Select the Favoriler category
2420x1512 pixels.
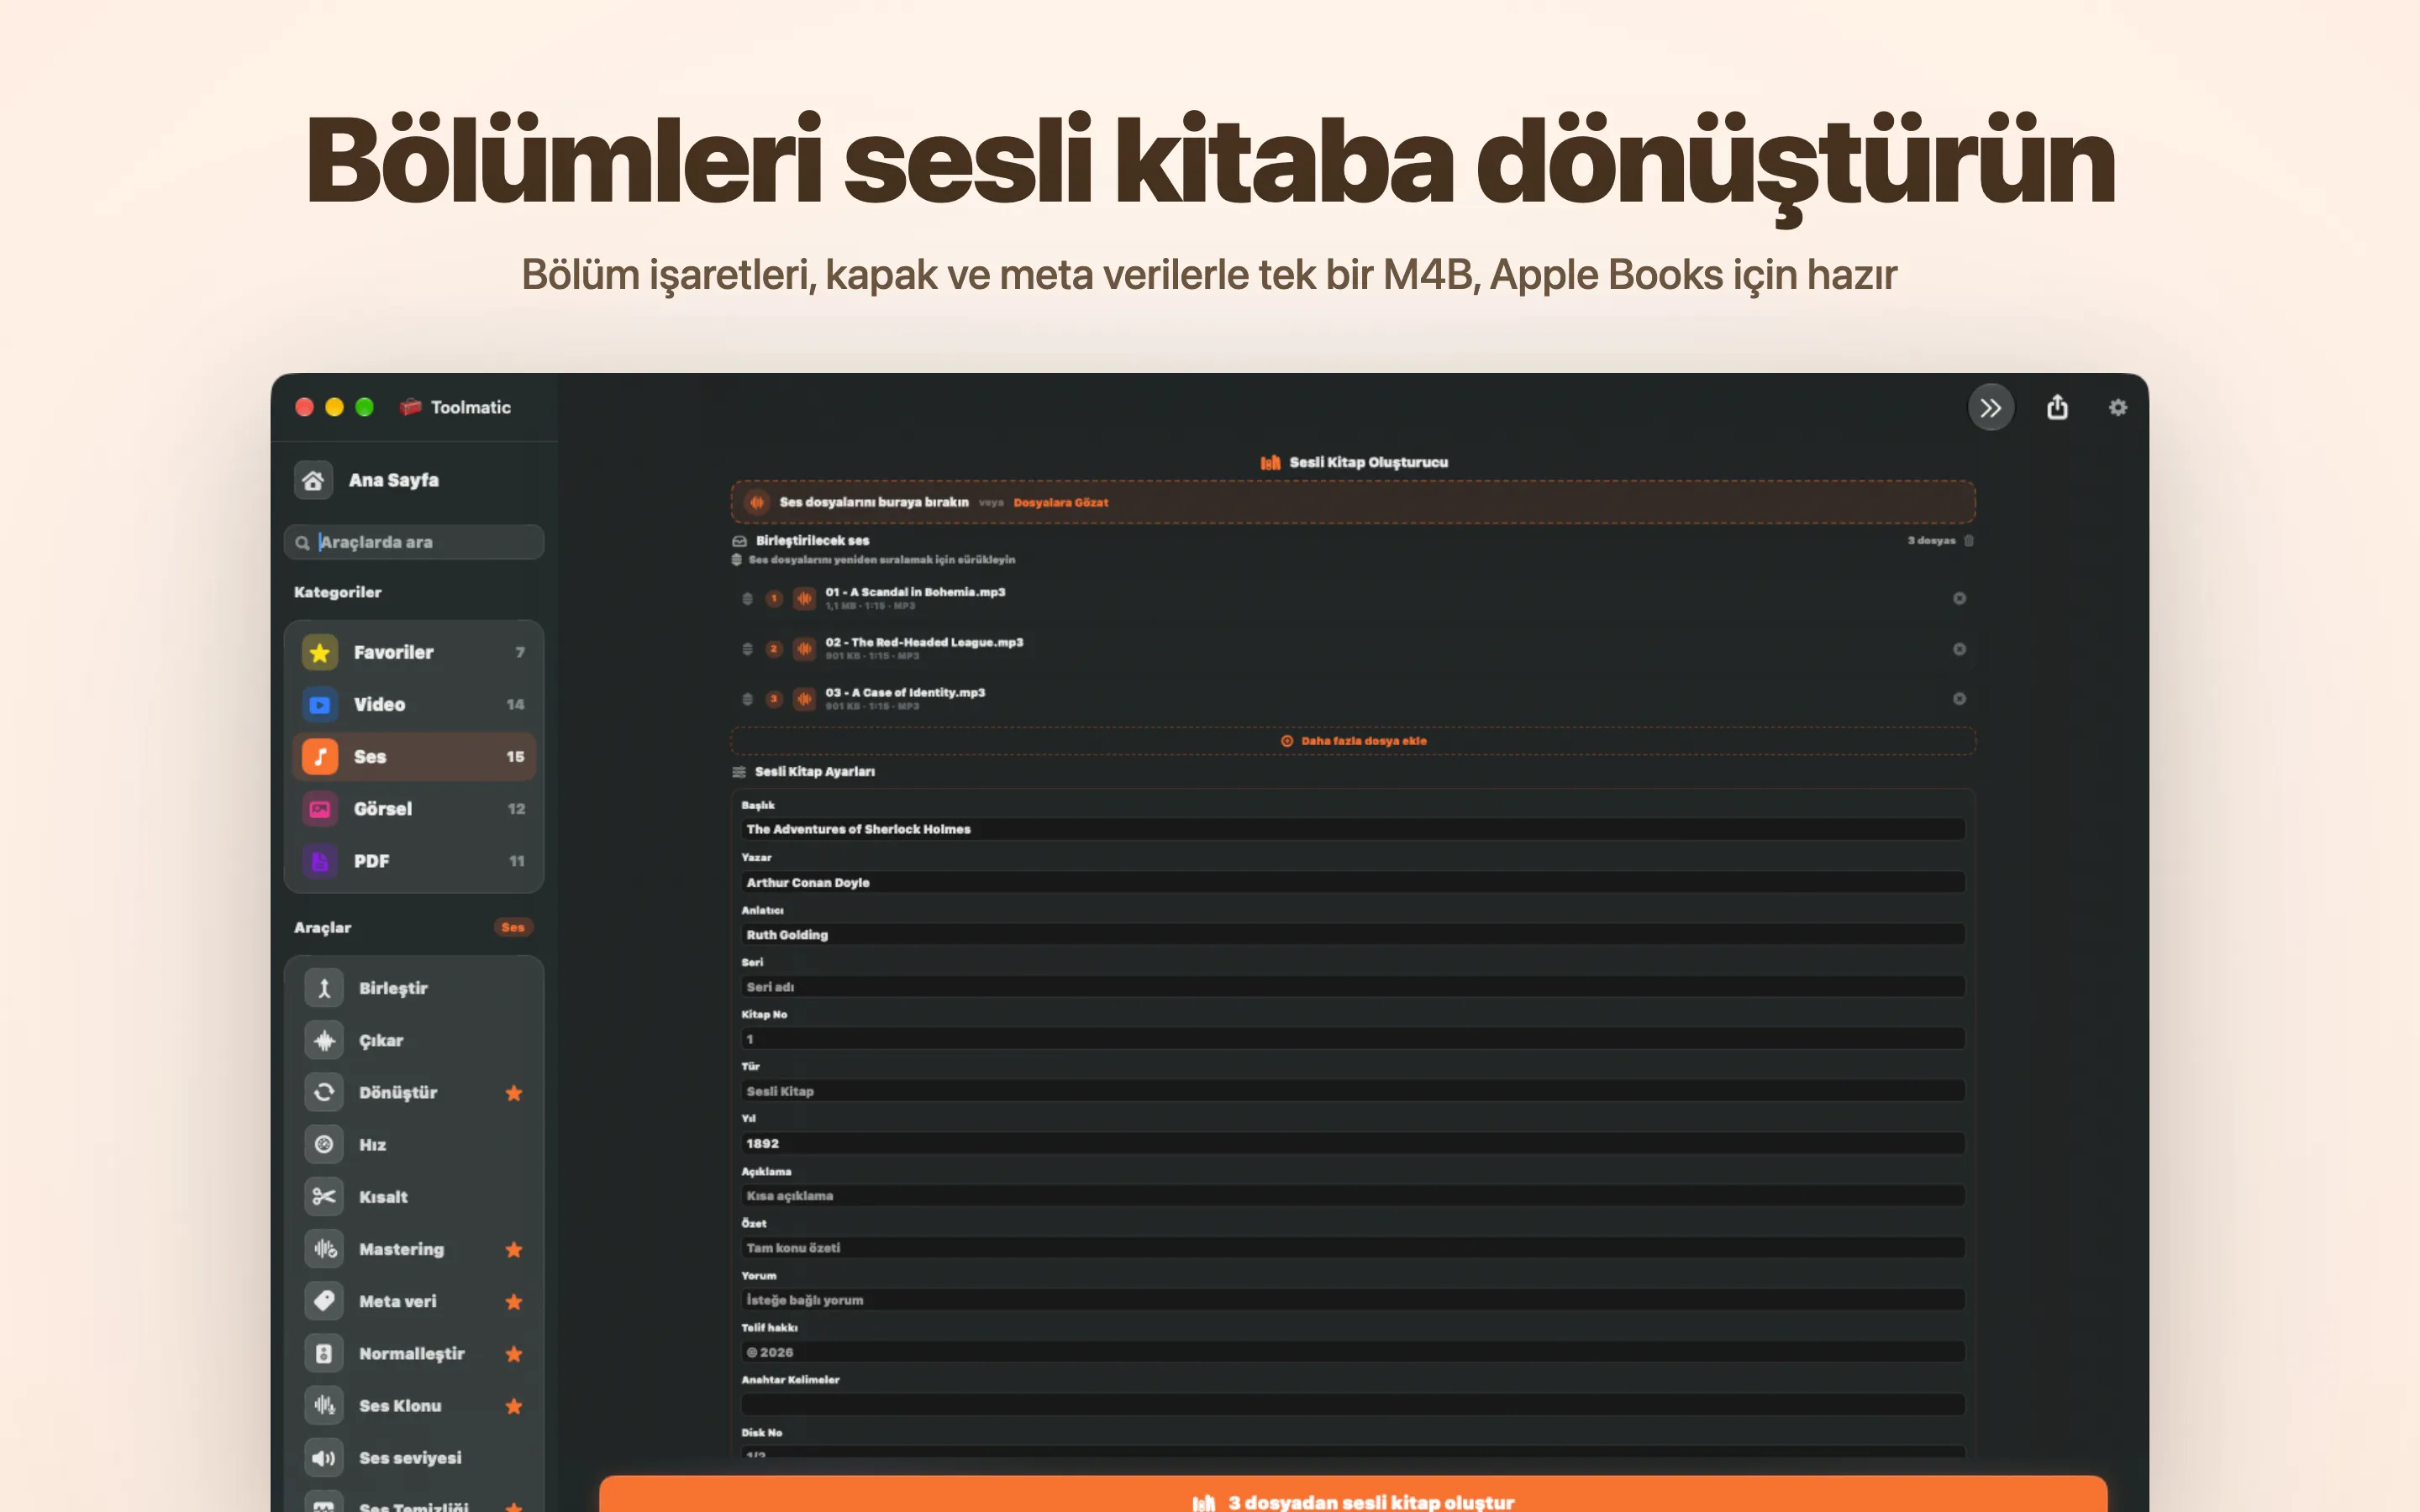[414, 652]
